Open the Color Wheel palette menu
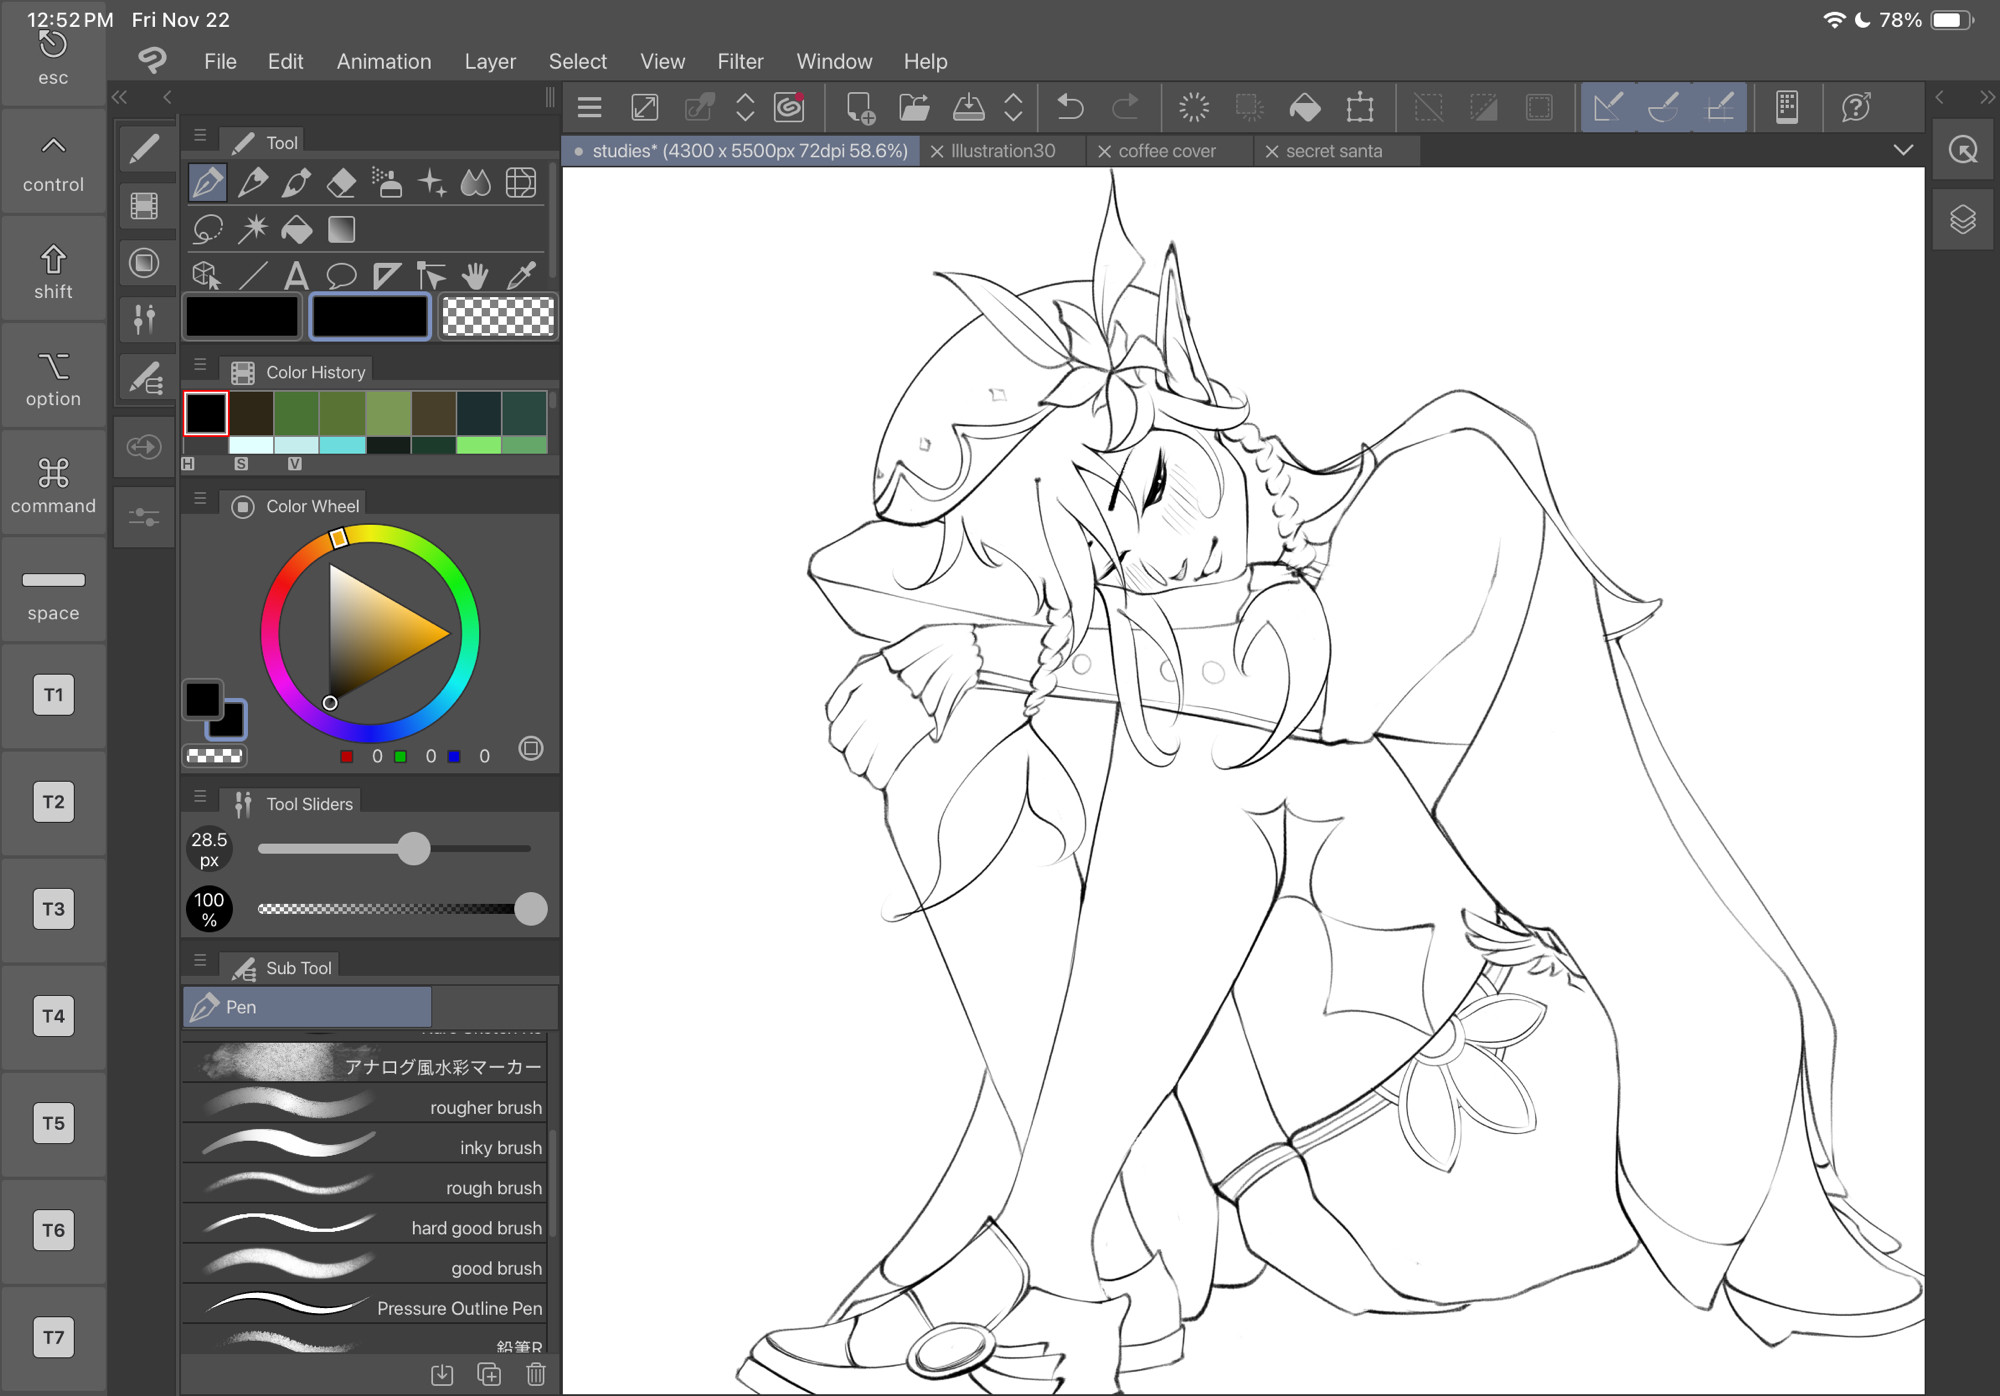The width and height of the screenshot is (2000, 1396). (200, 498)
